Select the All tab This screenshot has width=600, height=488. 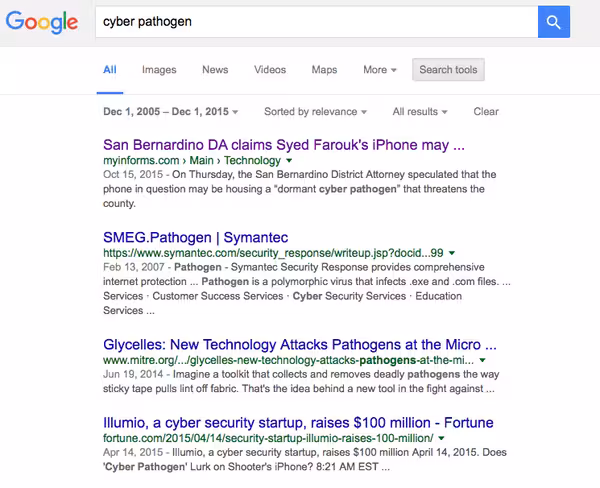110,70
